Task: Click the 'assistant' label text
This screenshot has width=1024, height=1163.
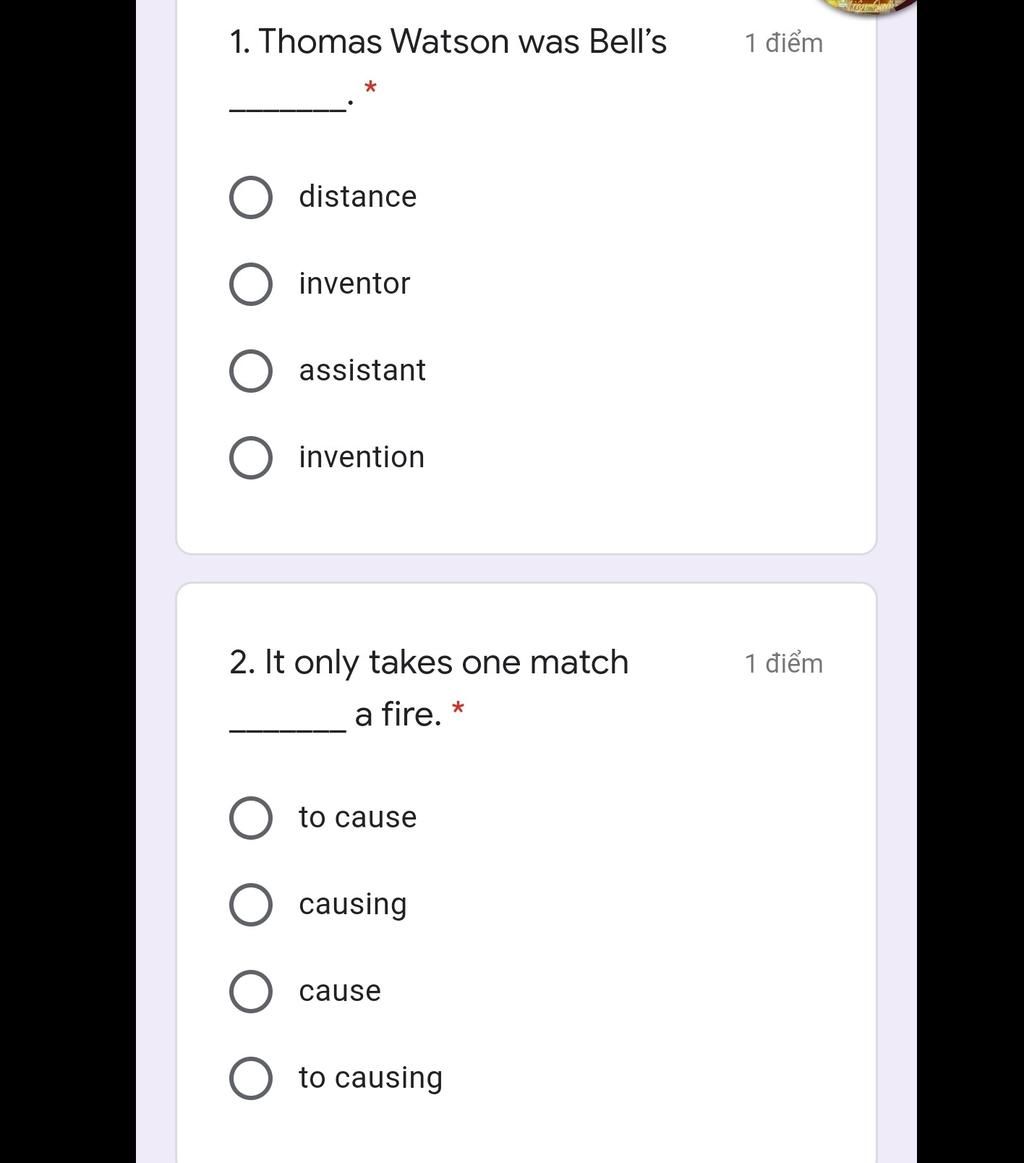Action: (x=363, y=370)
